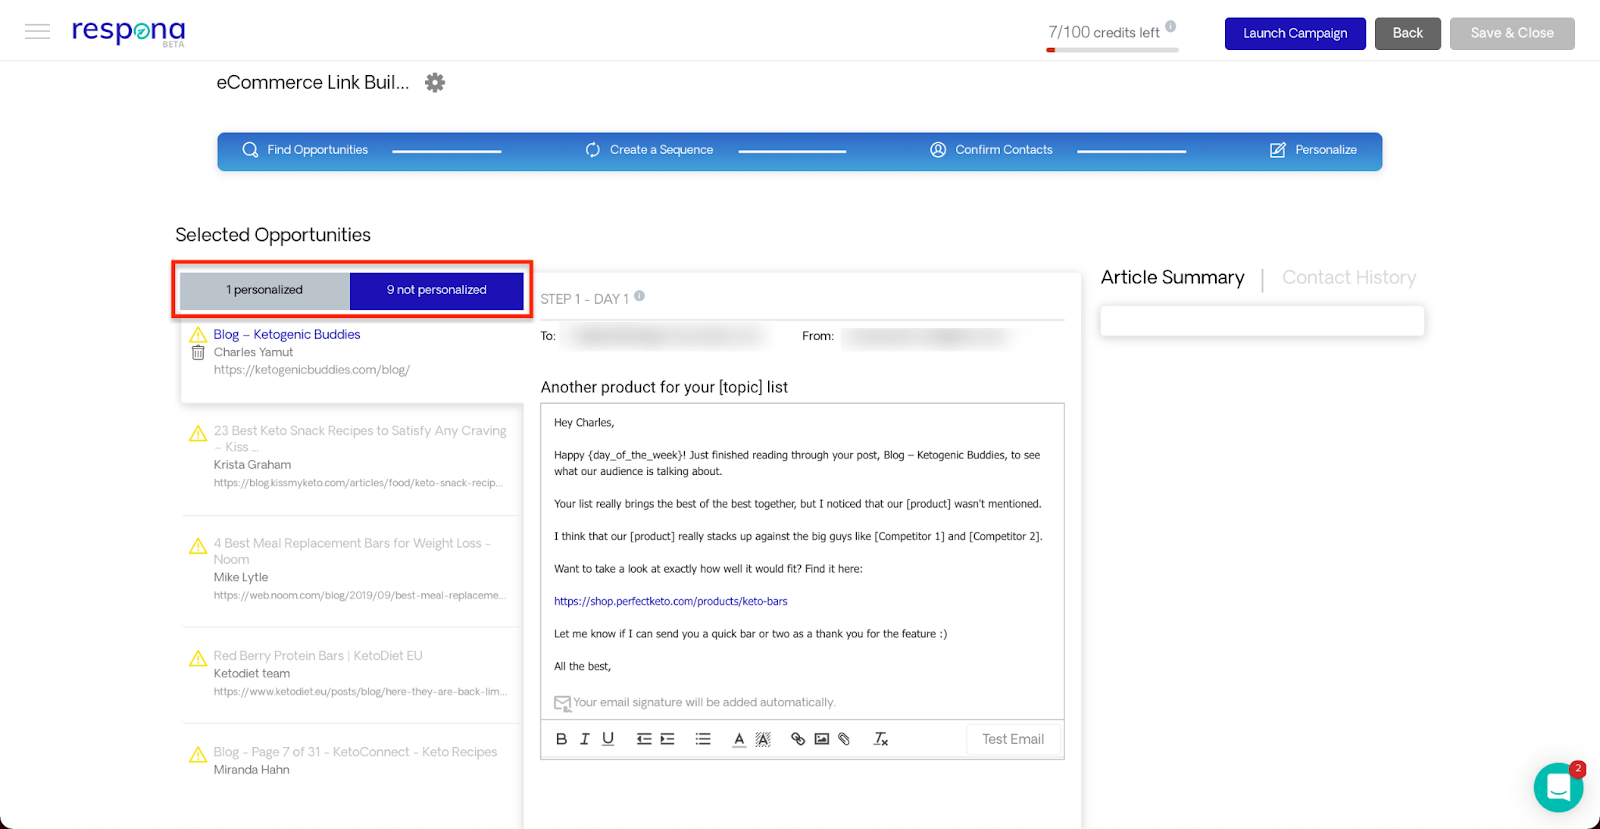Click the Save & Close button
The width and height of the screenshot is (1600, 829).
pos(1512,33)
